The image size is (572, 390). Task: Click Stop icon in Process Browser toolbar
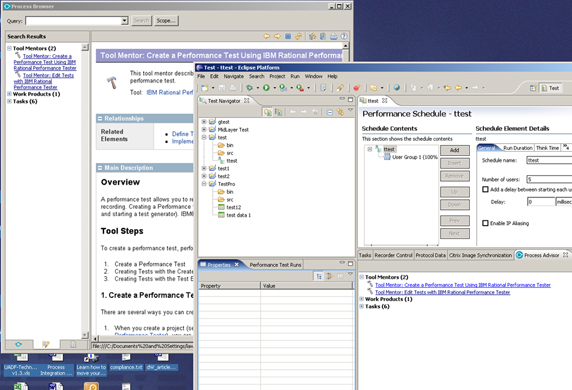point(288,36)
